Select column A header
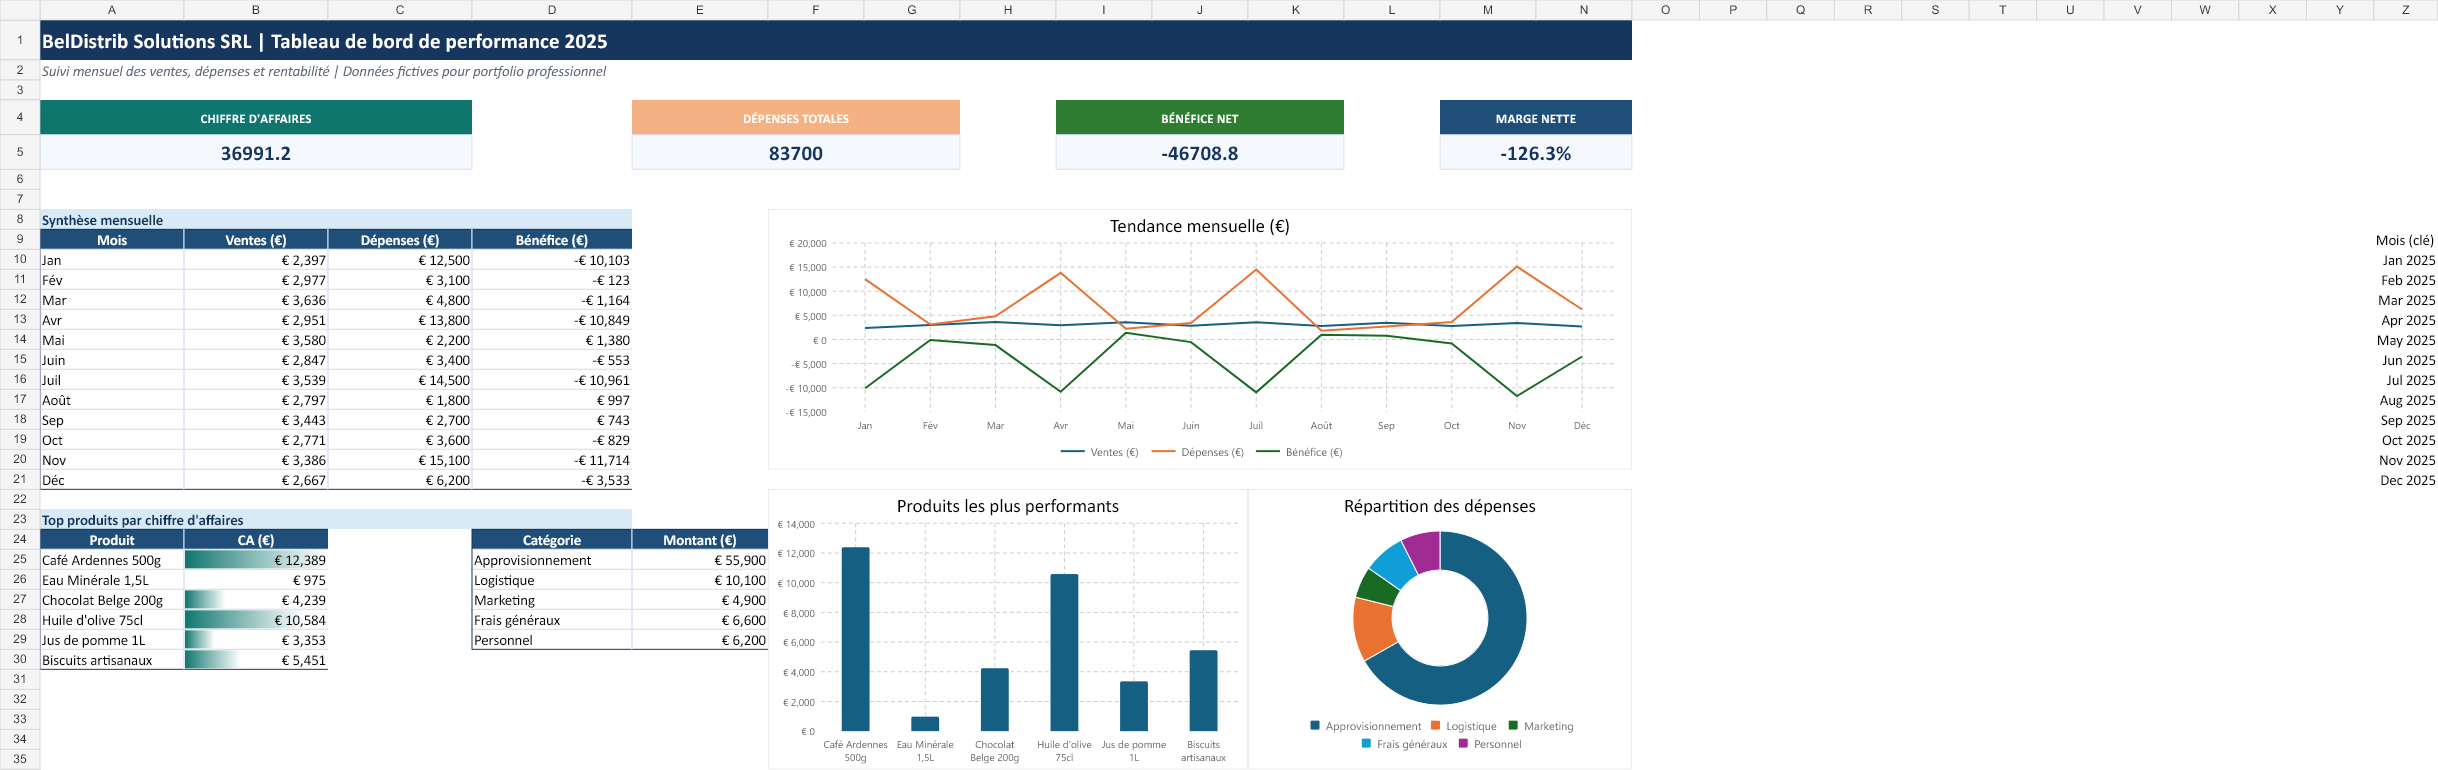This screenshot has width=2438, height=770. point(112,10)
